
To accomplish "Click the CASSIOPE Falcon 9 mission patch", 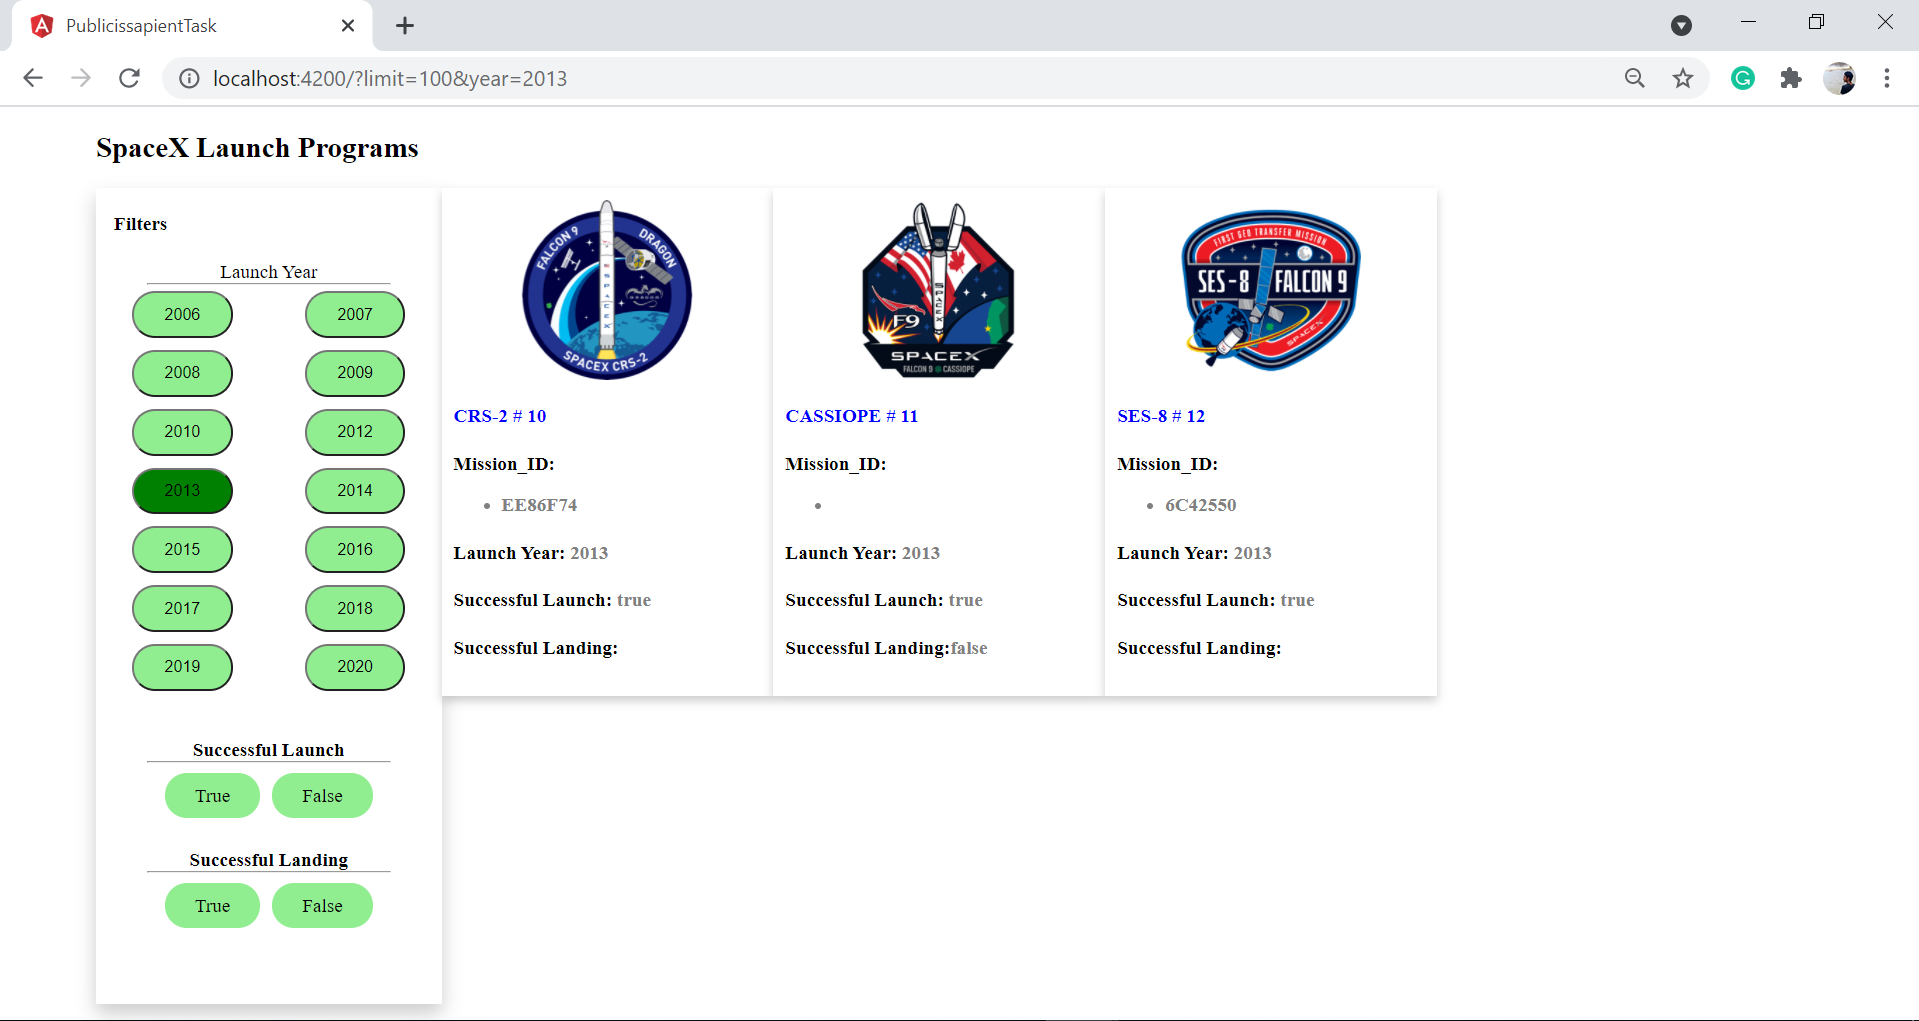I will coord(936,291).
